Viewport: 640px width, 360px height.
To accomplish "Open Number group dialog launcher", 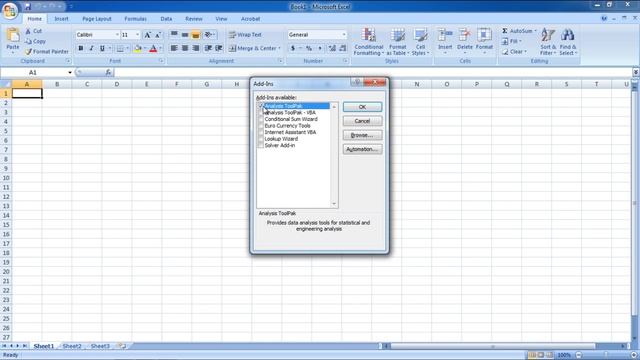I will pyautogui.click(x=345, y=61).
